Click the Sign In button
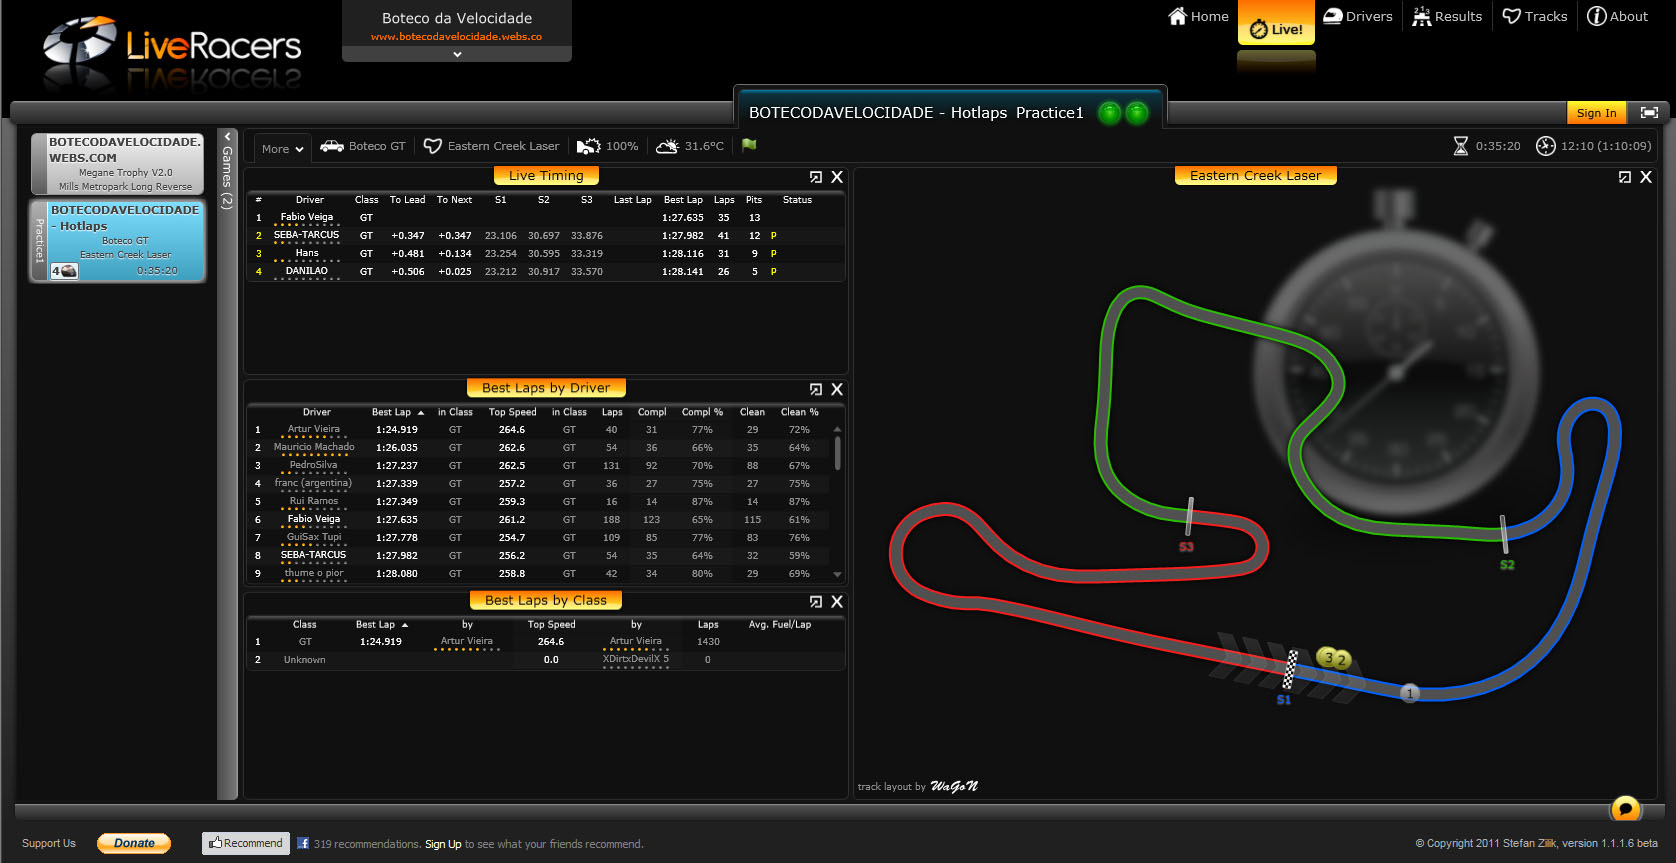This screenshot has height=863, width=1676. 1596,113
